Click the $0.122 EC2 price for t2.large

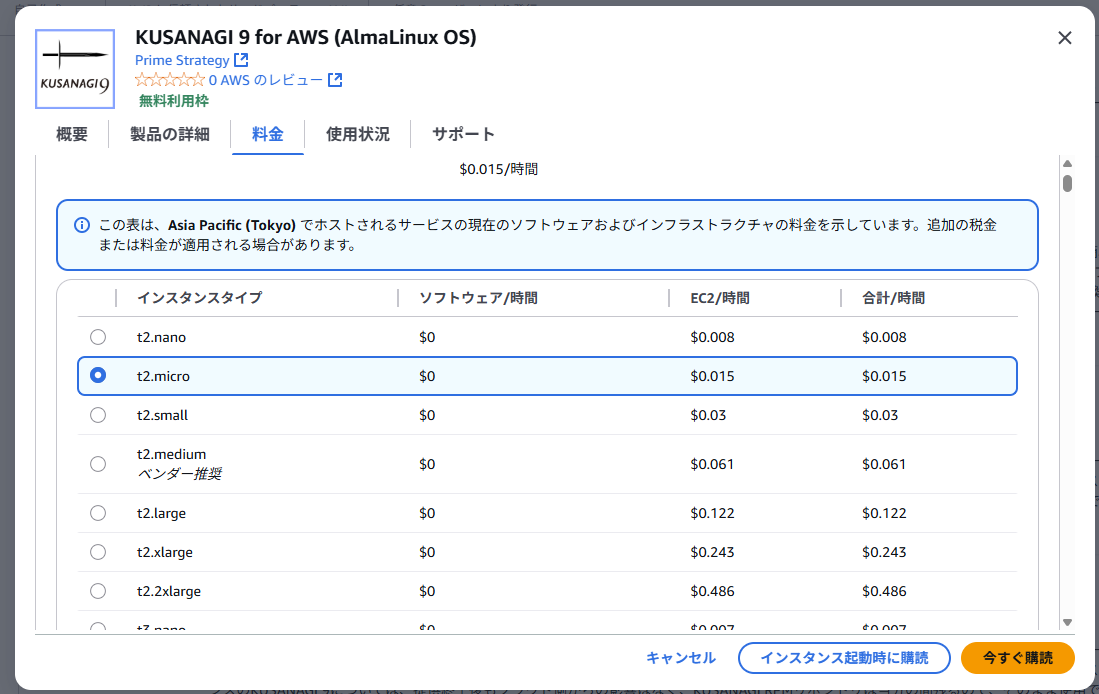coord(712,513)
